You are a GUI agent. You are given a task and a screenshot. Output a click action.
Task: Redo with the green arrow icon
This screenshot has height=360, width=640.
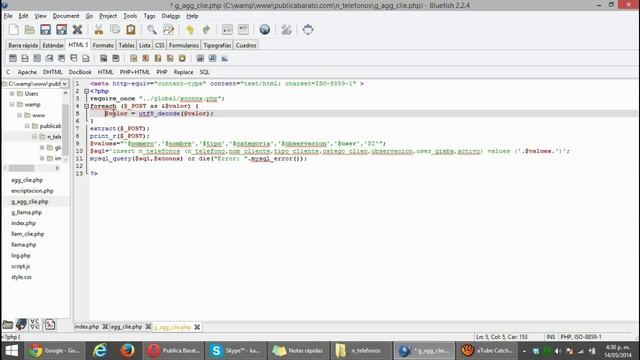click(x=206, y=30)
